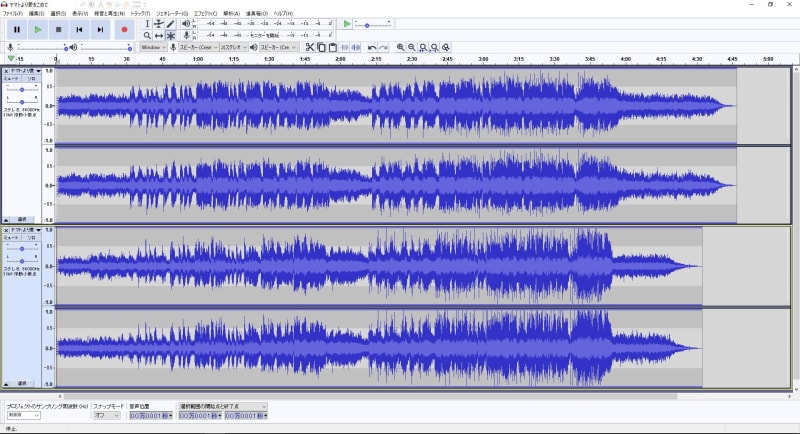Open the ヘルプ(H) menu
Image resolution: width=800 pixels, height=434 pixels.
(x=283, y=14)
